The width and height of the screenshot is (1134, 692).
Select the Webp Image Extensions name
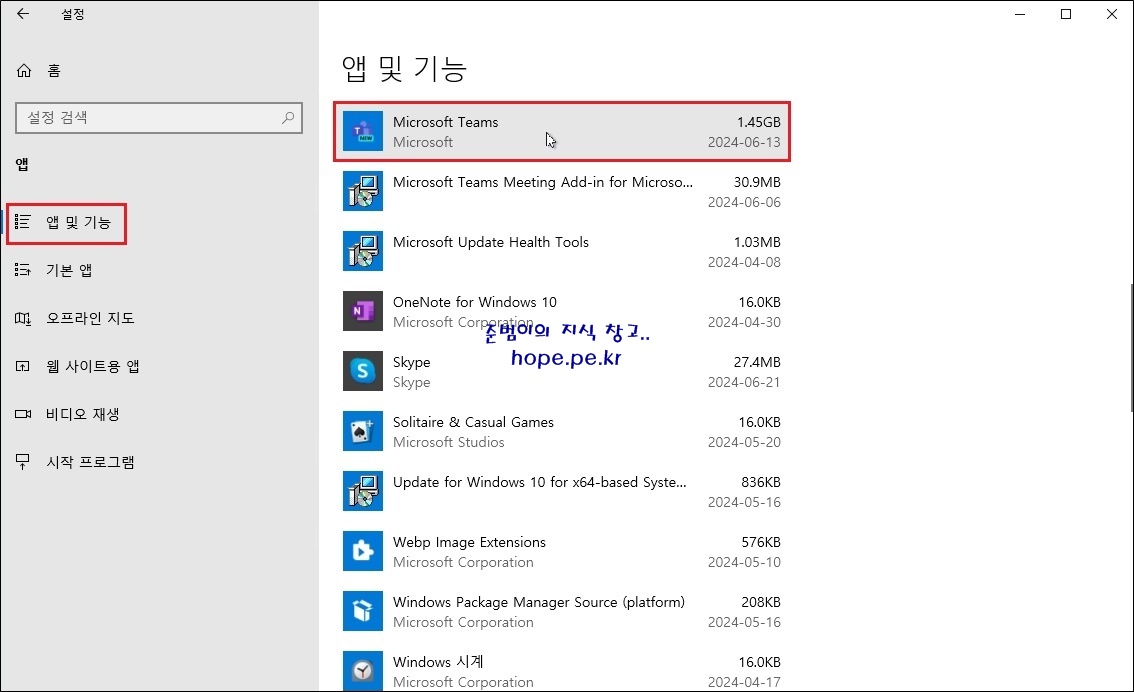[x=469, y=542]
